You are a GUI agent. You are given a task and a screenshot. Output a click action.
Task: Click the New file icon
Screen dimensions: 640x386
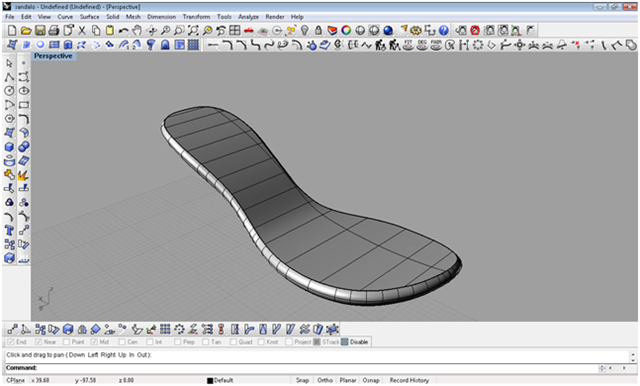coord(12,30)
